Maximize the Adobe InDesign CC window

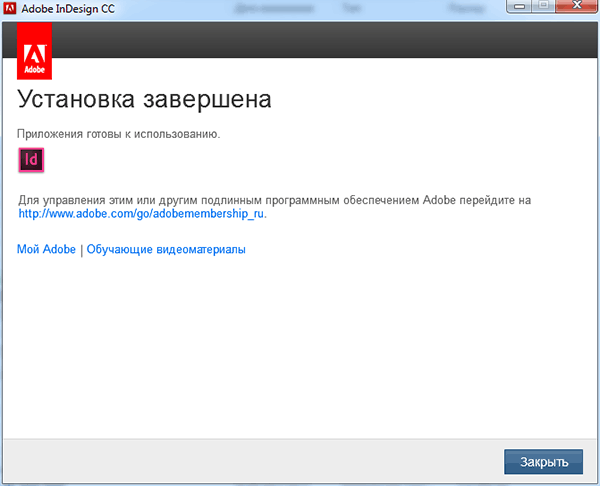[543, 6]
